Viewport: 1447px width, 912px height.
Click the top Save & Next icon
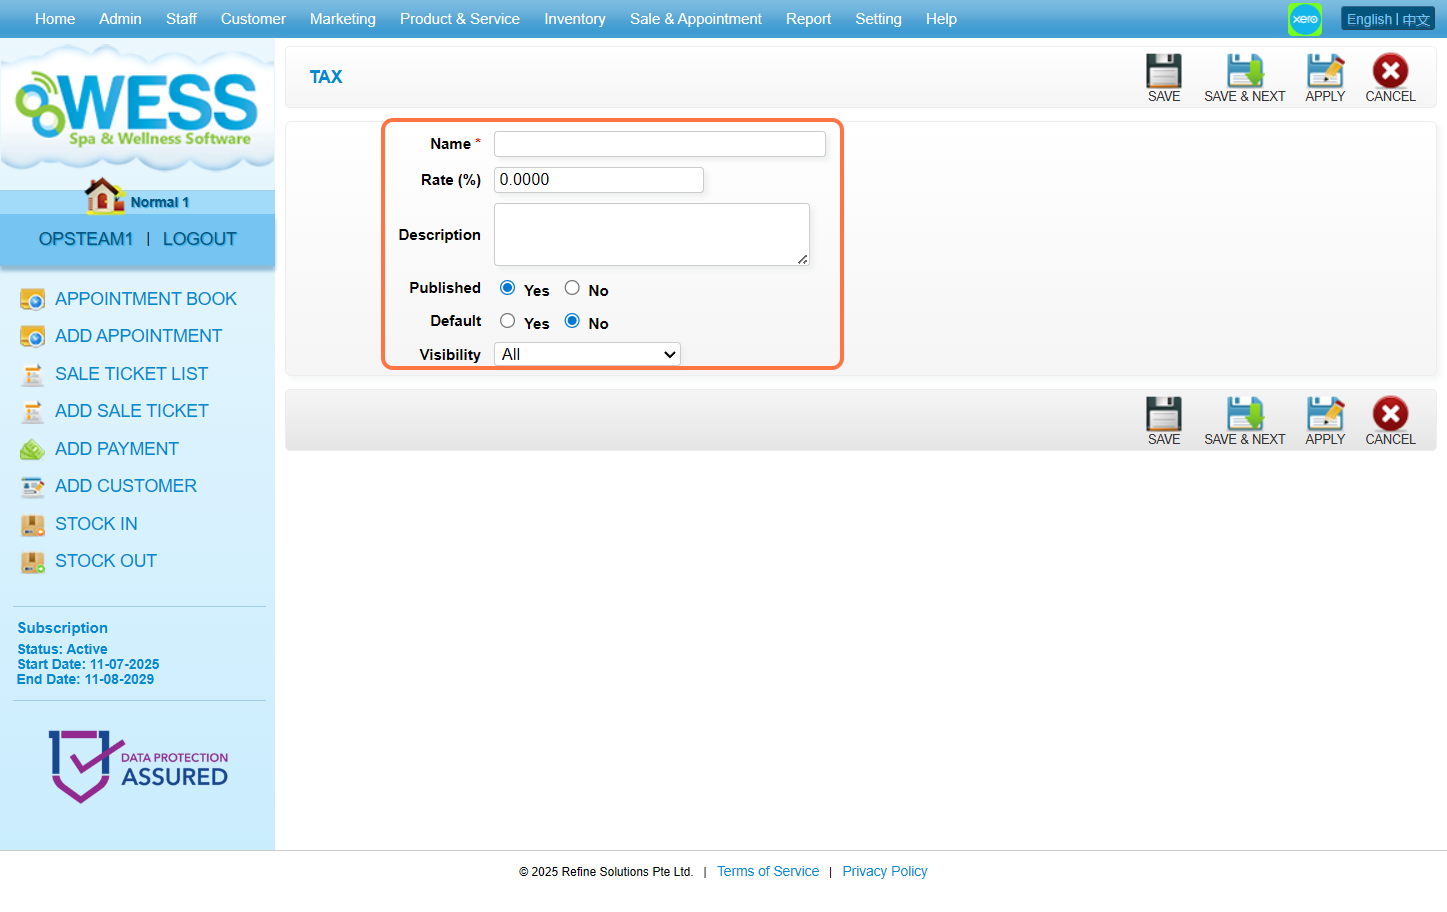tap(1244, 72)
